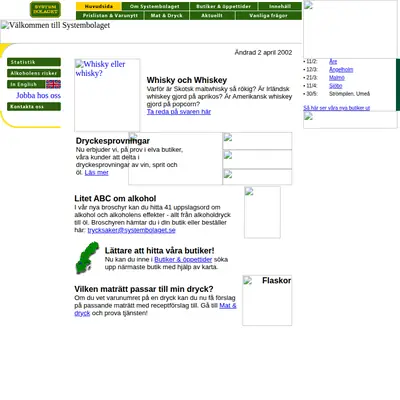
Task: Open the Innehåll menu item
Action: pos(280,6)
